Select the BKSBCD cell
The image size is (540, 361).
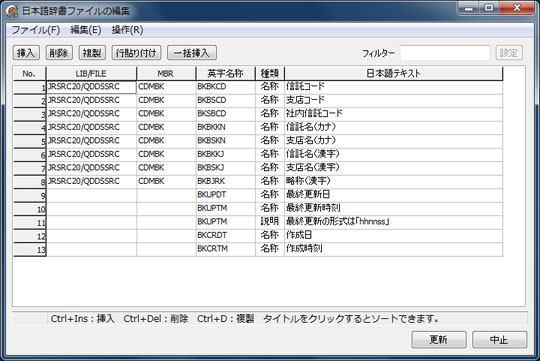click(226, 114)
